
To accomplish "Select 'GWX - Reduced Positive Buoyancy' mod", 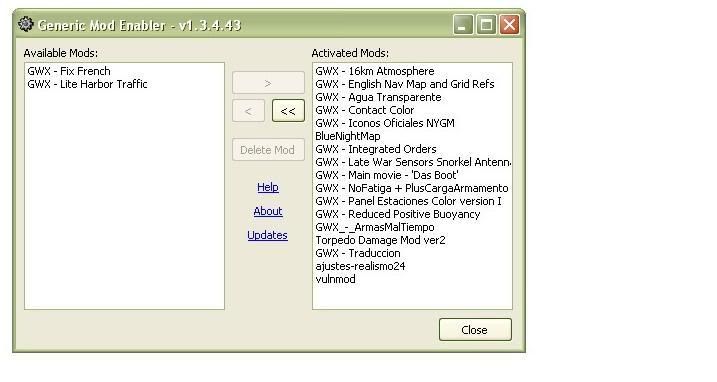I will (x=398, y=214).
